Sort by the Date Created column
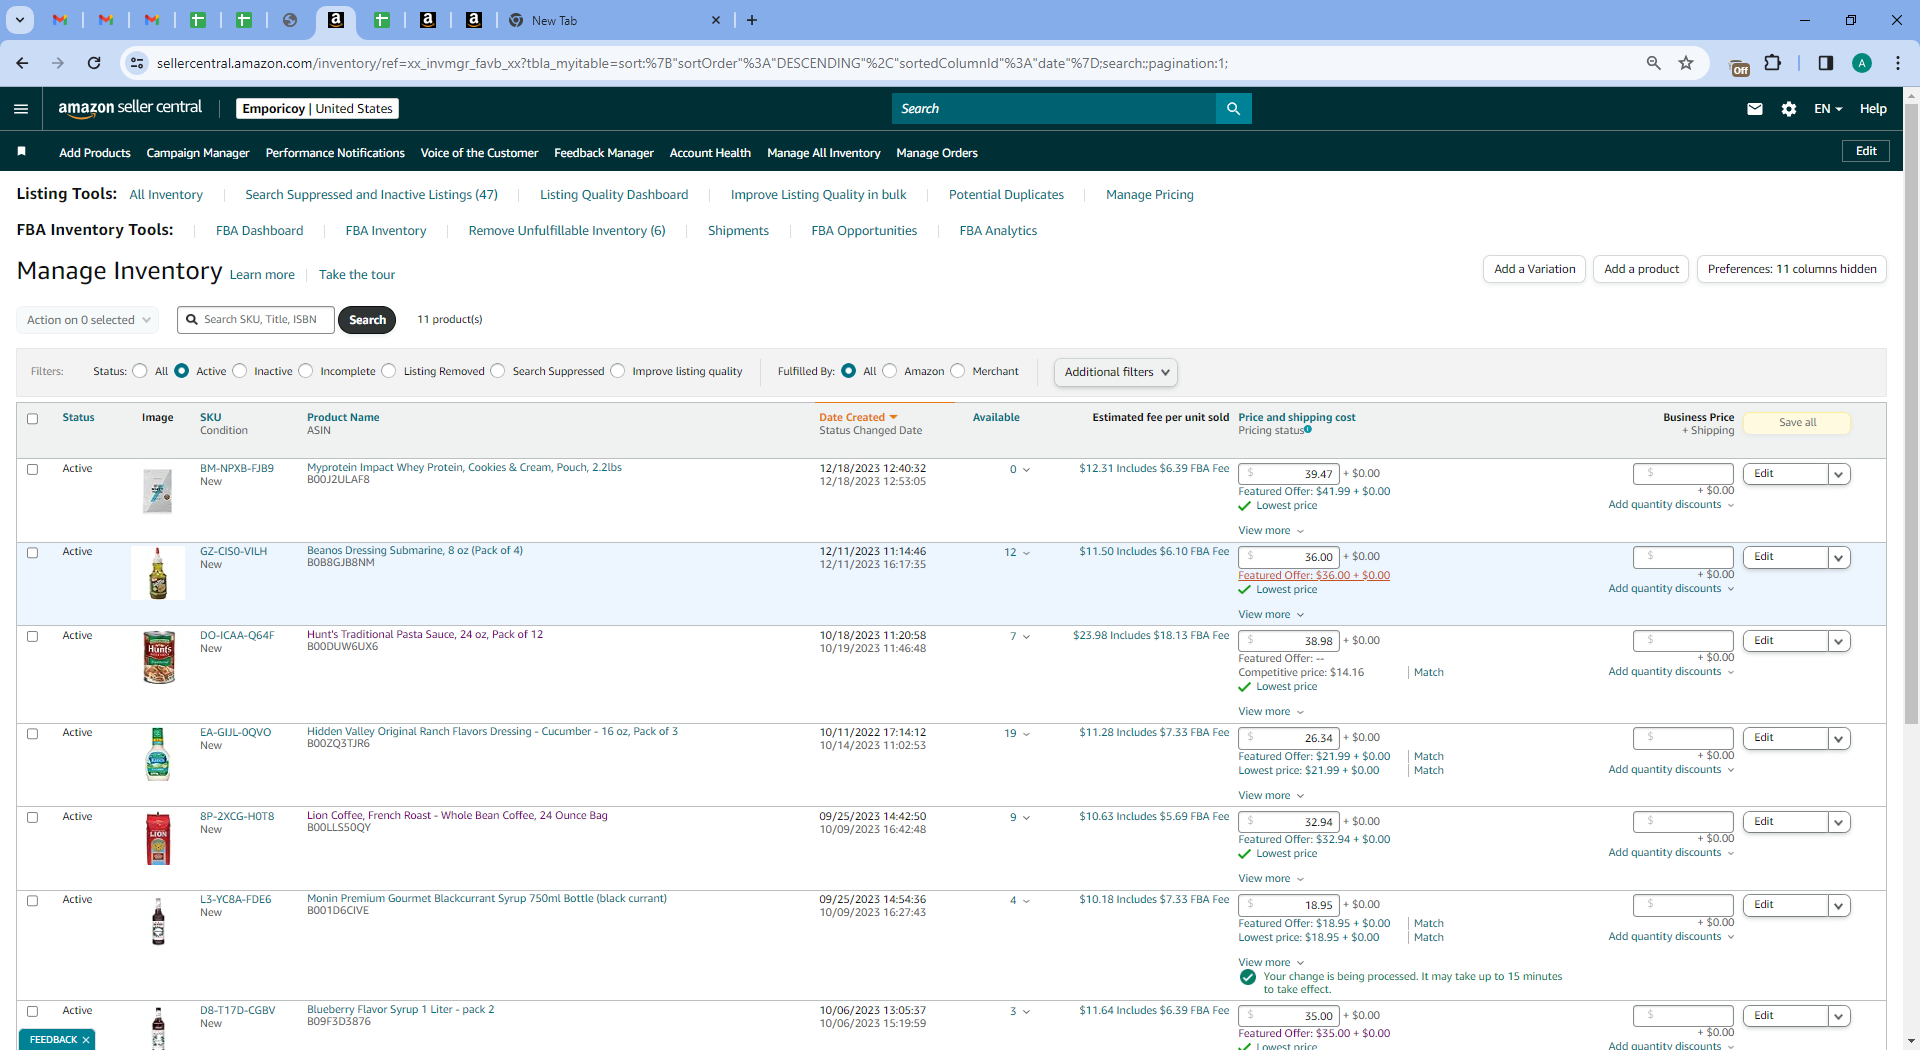1920x1050 pixels. pyautogui.click(x=858, y=418)
